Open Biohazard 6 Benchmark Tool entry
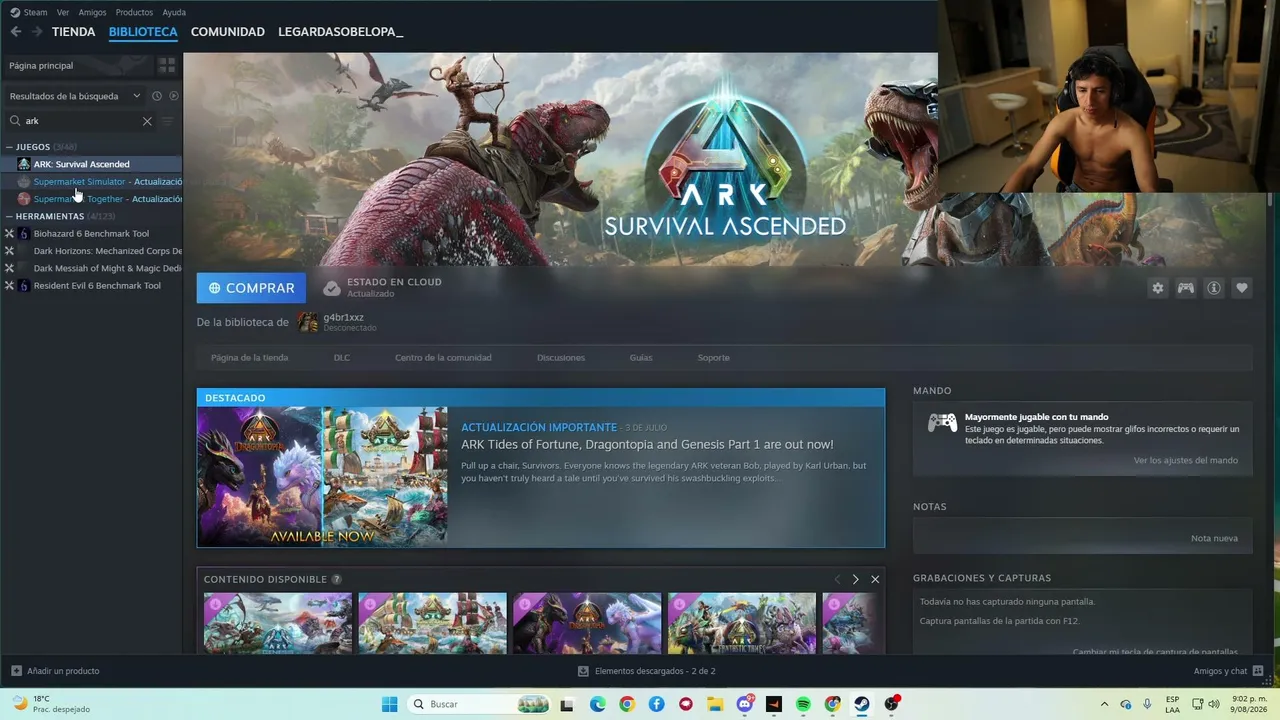The width and height of the screenshot is (1280, 720). [x=92, y=234]
